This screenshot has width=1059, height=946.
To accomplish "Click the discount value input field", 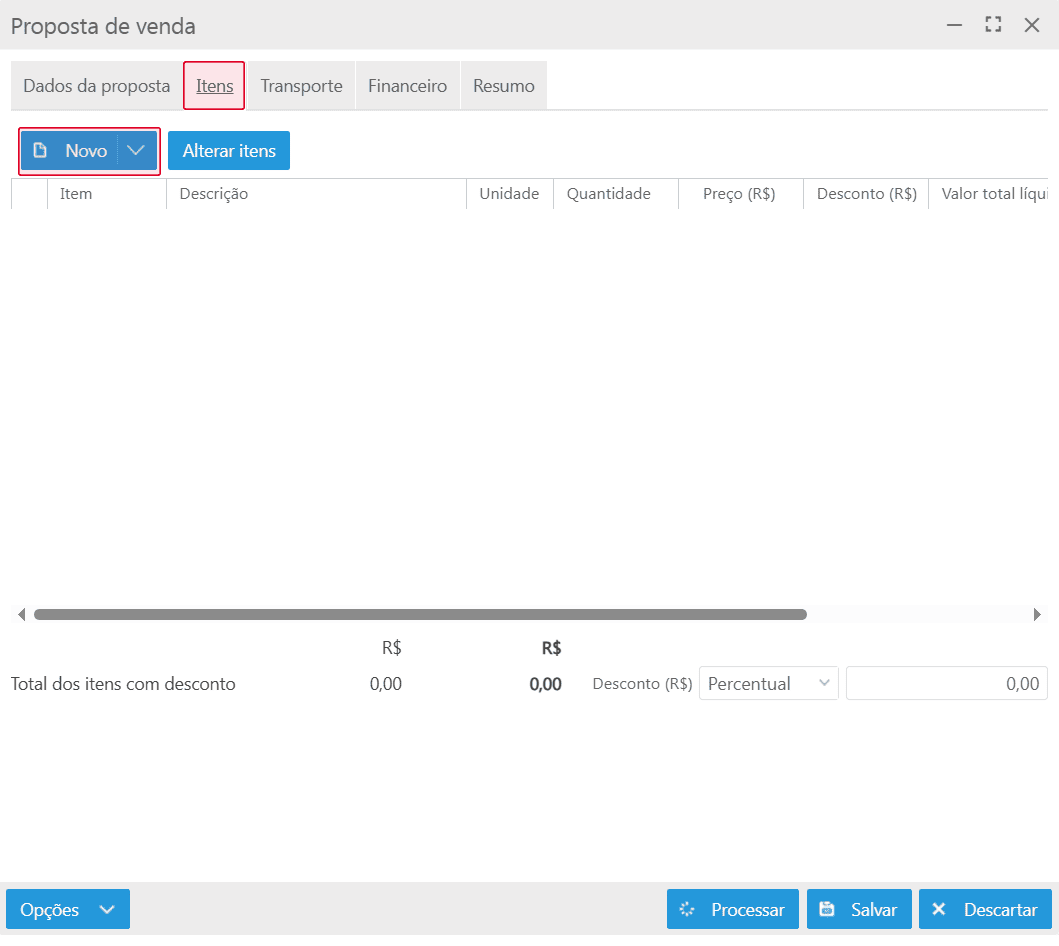I will click(946, 684).
